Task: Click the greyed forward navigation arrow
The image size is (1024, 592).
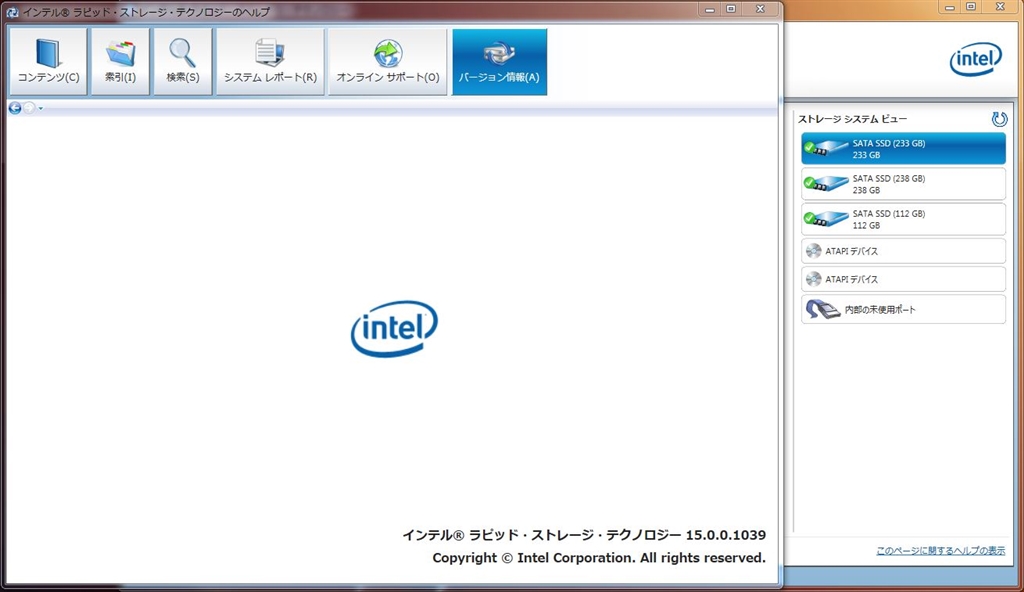Action: tap(29, 108)
